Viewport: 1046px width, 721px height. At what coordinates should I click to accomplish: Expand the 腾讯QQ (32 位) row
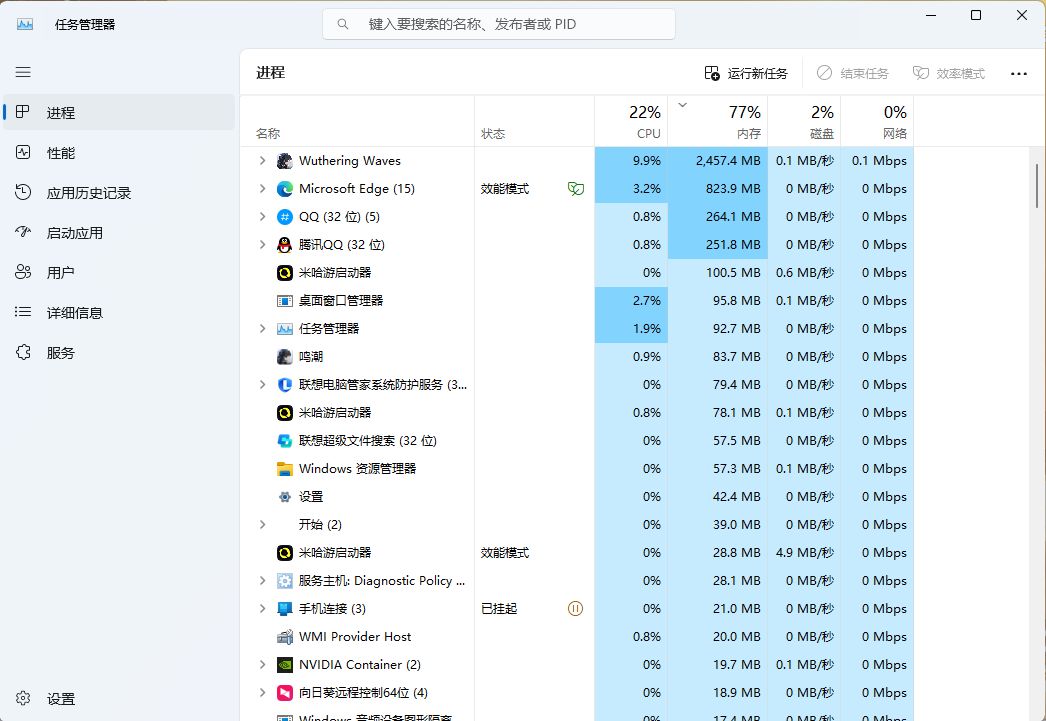click(262, 245)
